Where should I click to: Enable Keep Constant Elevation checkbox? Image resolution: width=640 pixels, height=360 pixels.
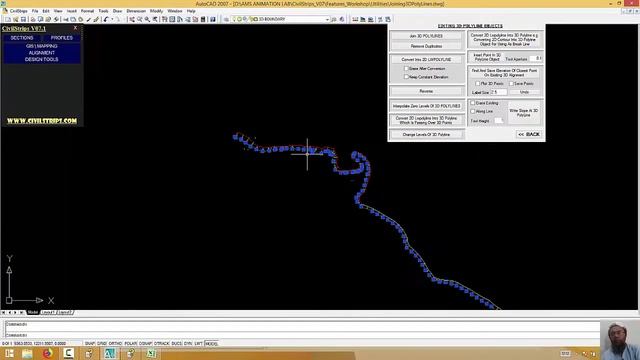click(x=406, y=77)
